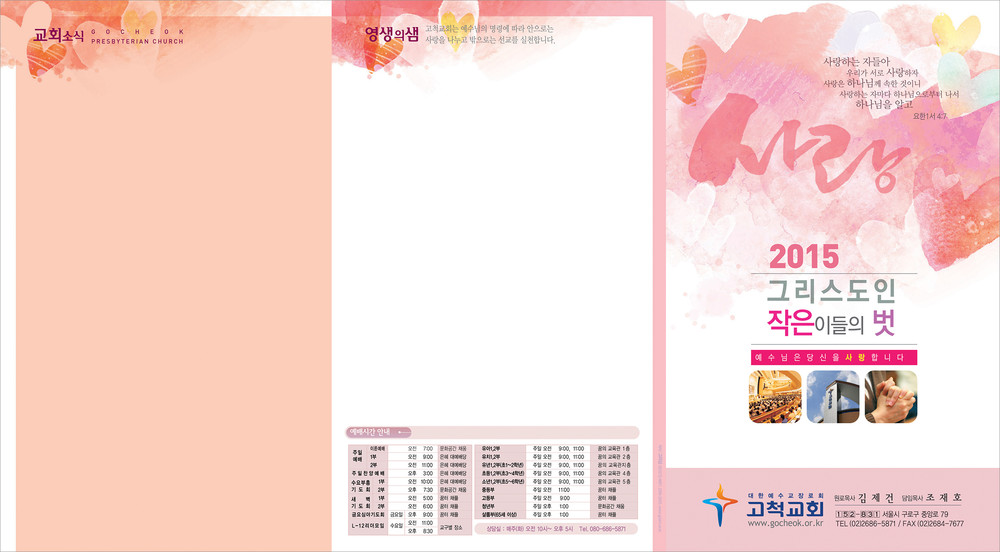Image resolution: width=1000 pixels, height=552 pixels.
Task: Click the 예배시간 안내 heading label
Action: click(368, 432)
